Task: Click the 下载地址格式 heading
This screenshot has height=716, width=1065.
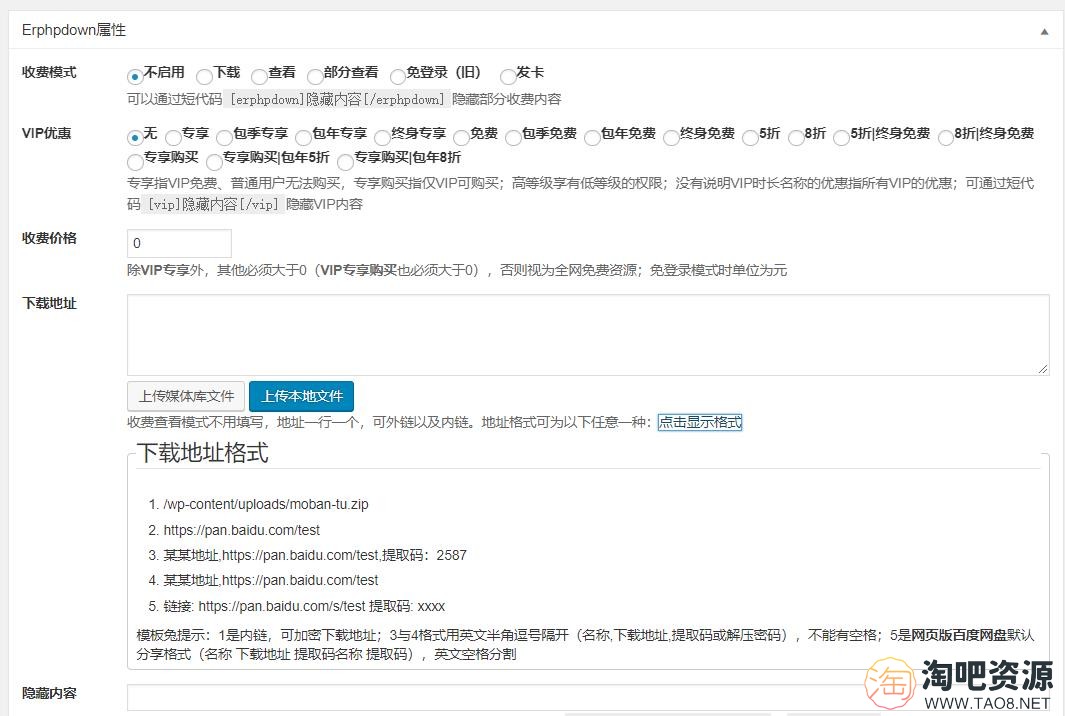Action: pyautogui.click(x=202, y=452)
